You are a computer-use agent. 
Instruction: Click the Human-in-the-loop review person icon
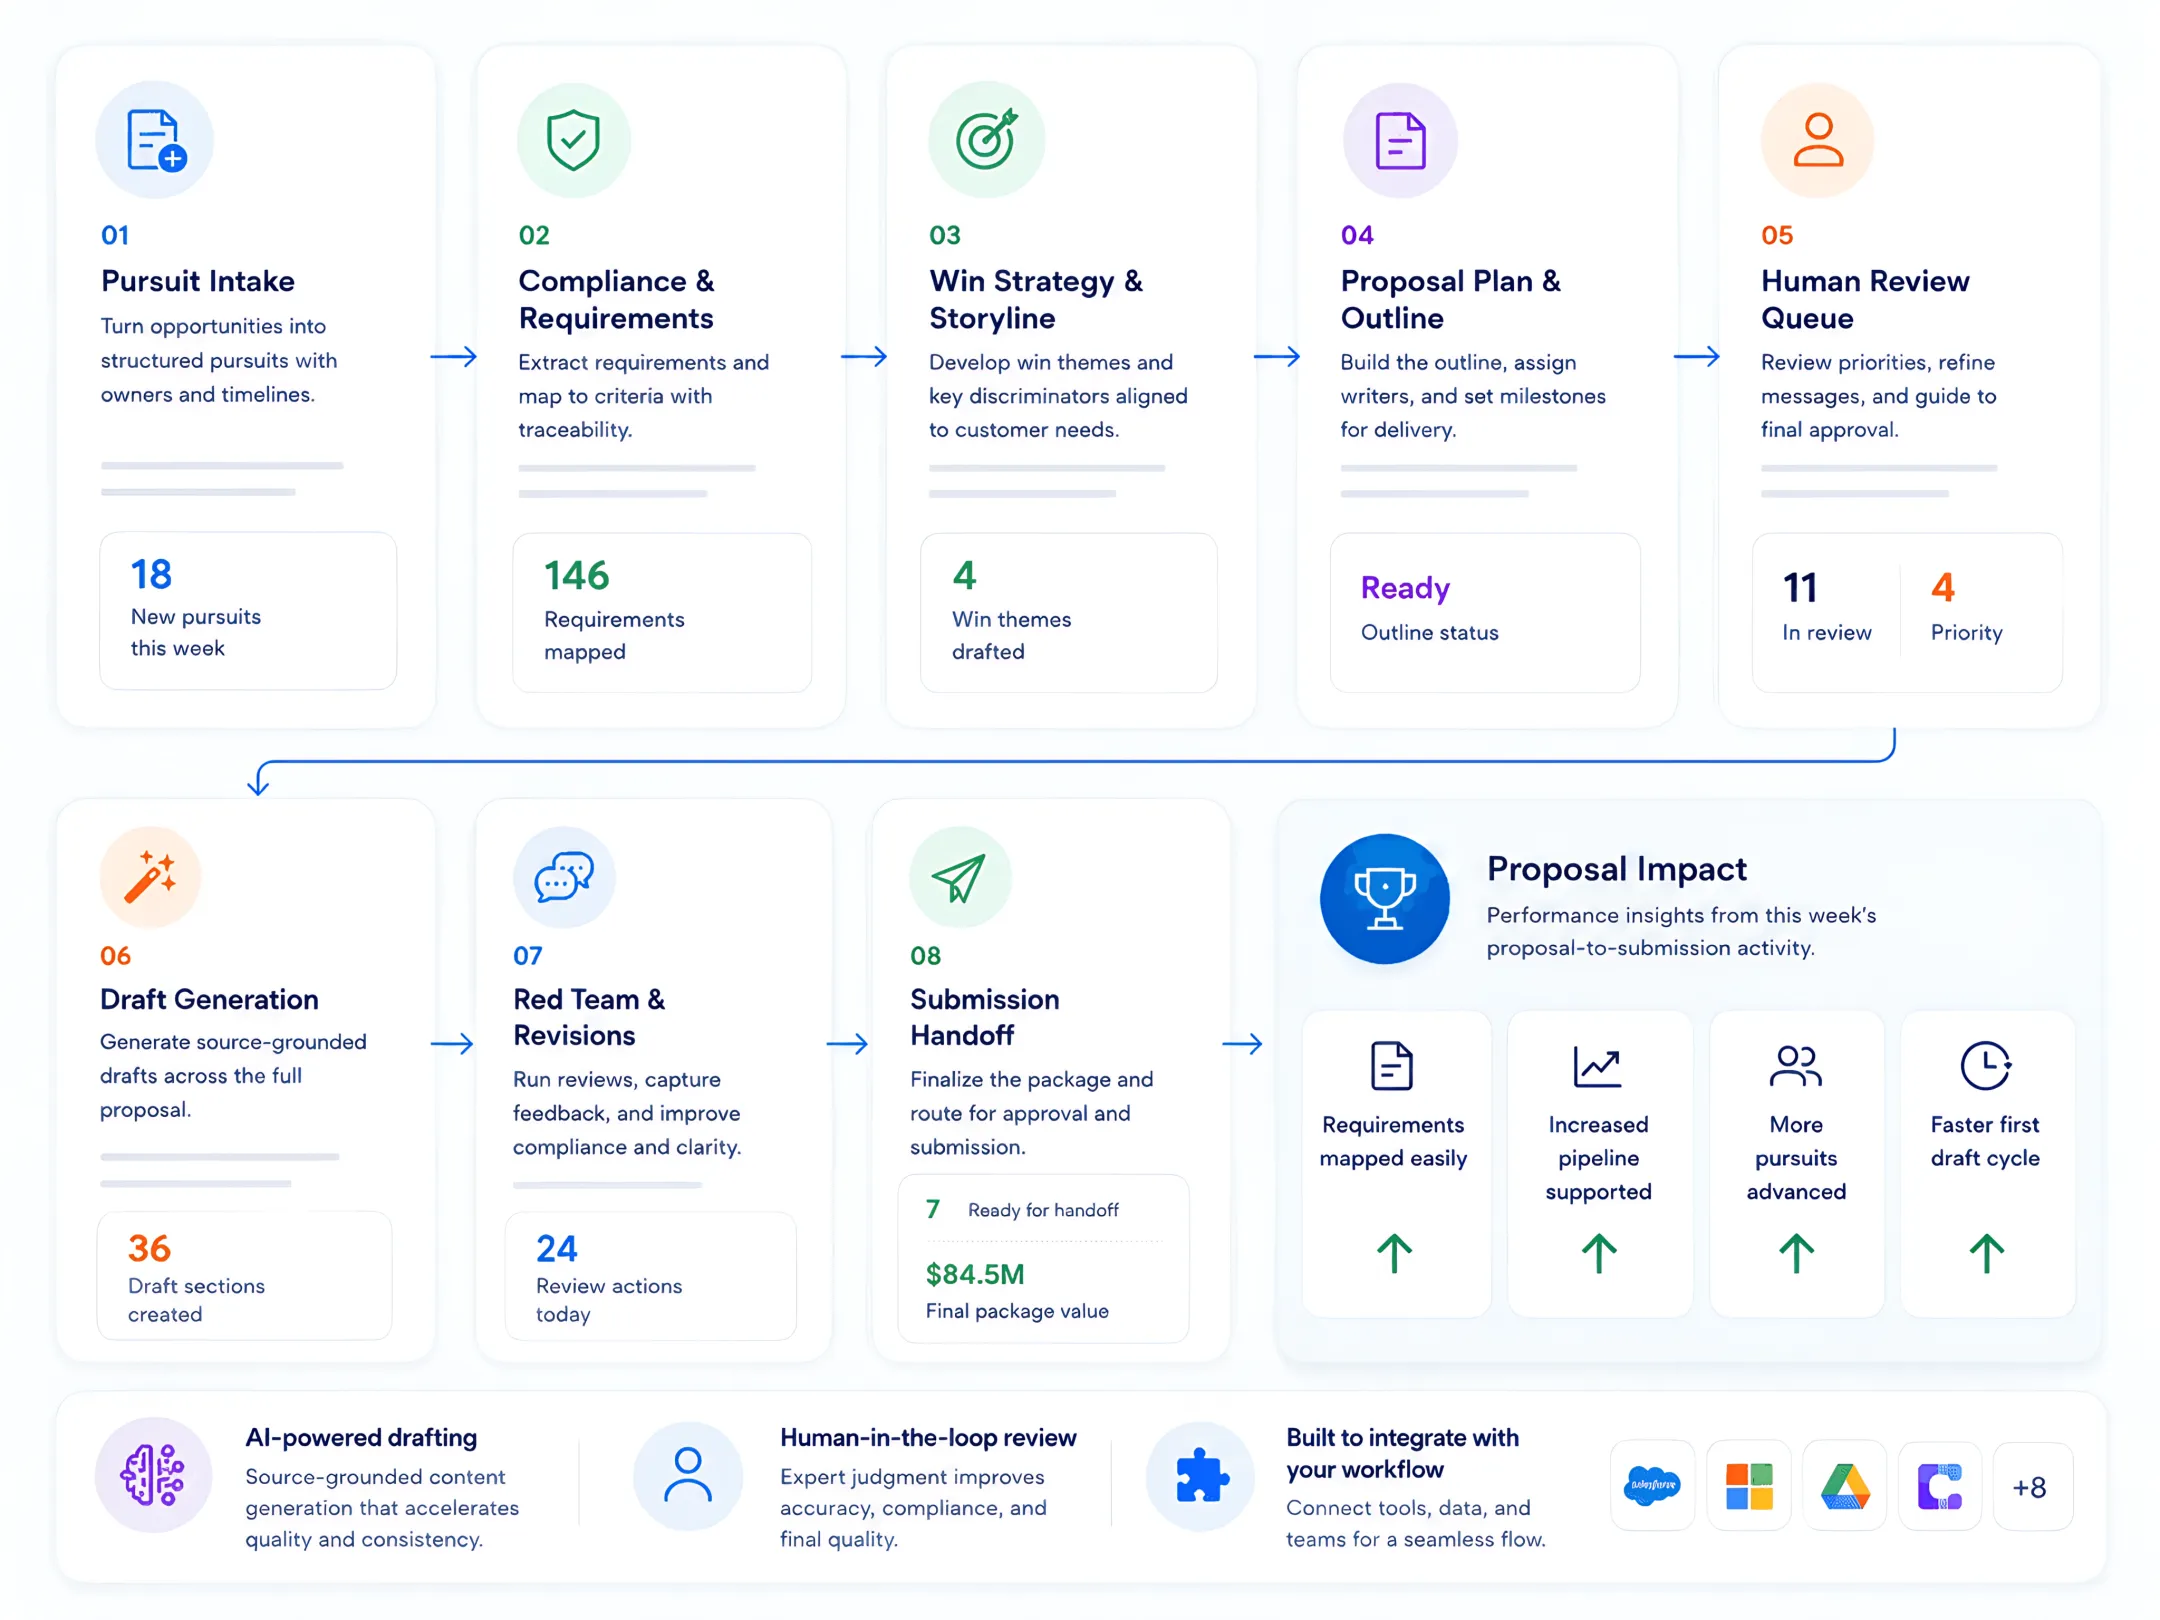tap(688, 1475)
